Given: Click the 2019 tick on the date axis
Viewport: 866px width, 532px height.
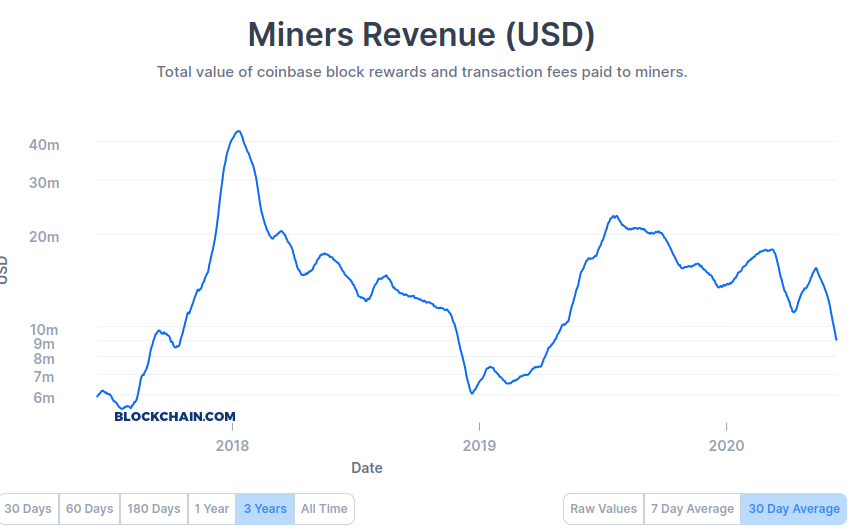Looking at the screenshot, I should [479, 445].
